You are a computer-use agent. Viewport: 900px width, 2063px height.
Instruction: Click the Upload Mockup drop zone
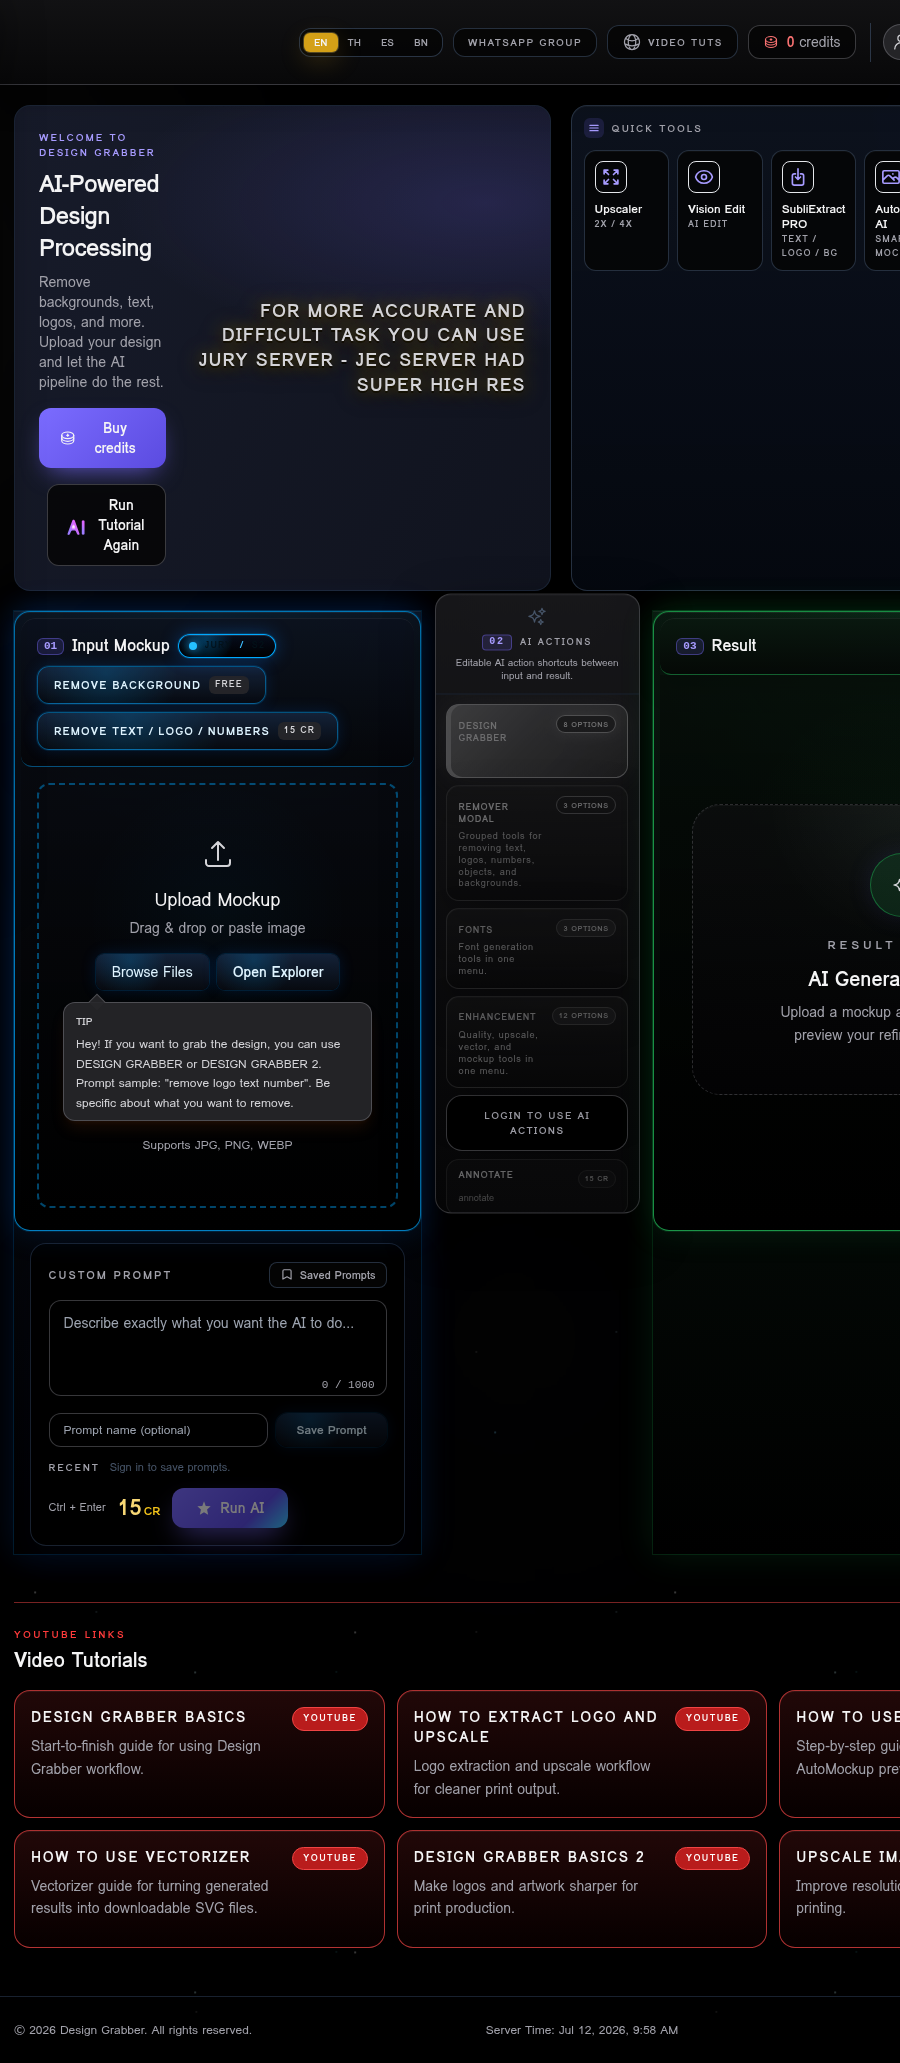point(218,995)
